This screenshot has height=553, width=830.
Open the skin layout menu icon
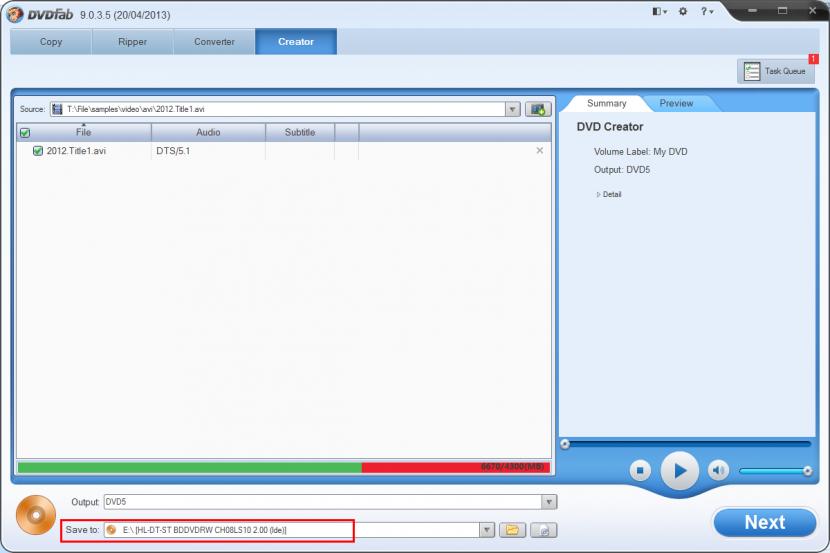[x=659, y=11]
